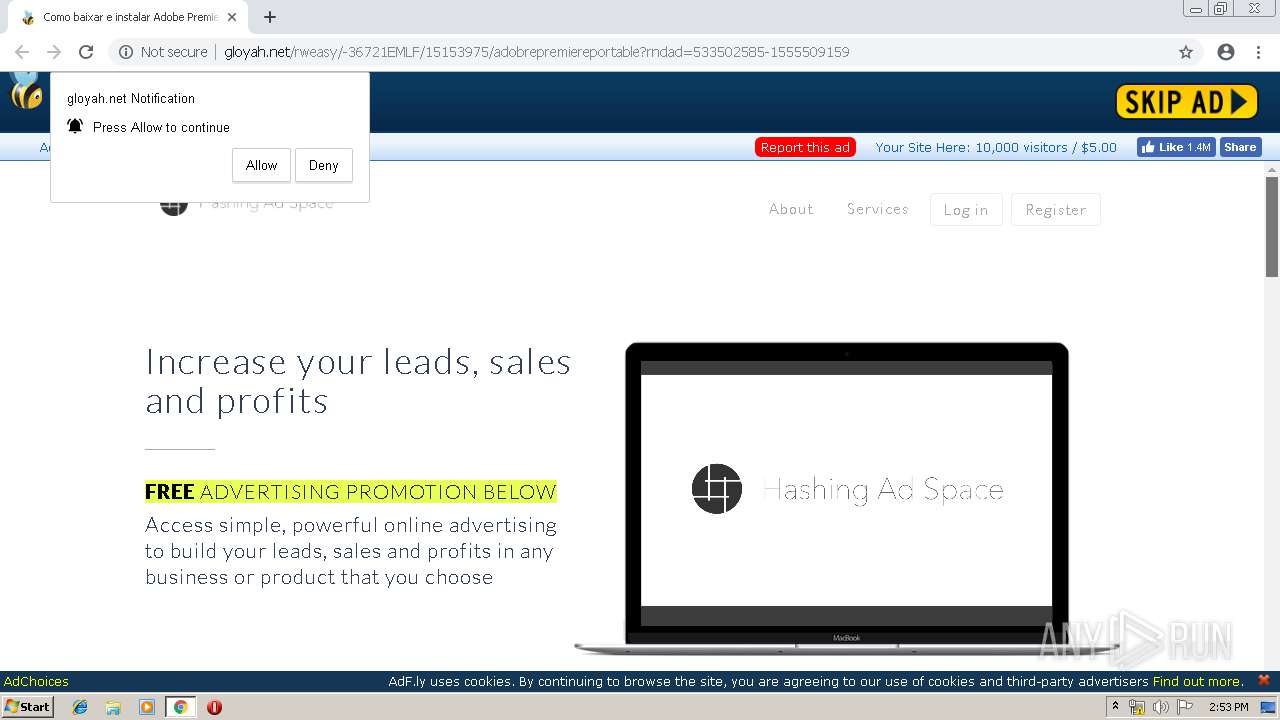Open the Action Center flag icon
This screenshot has height=720, width=1280.
(x=1185, y=707)
